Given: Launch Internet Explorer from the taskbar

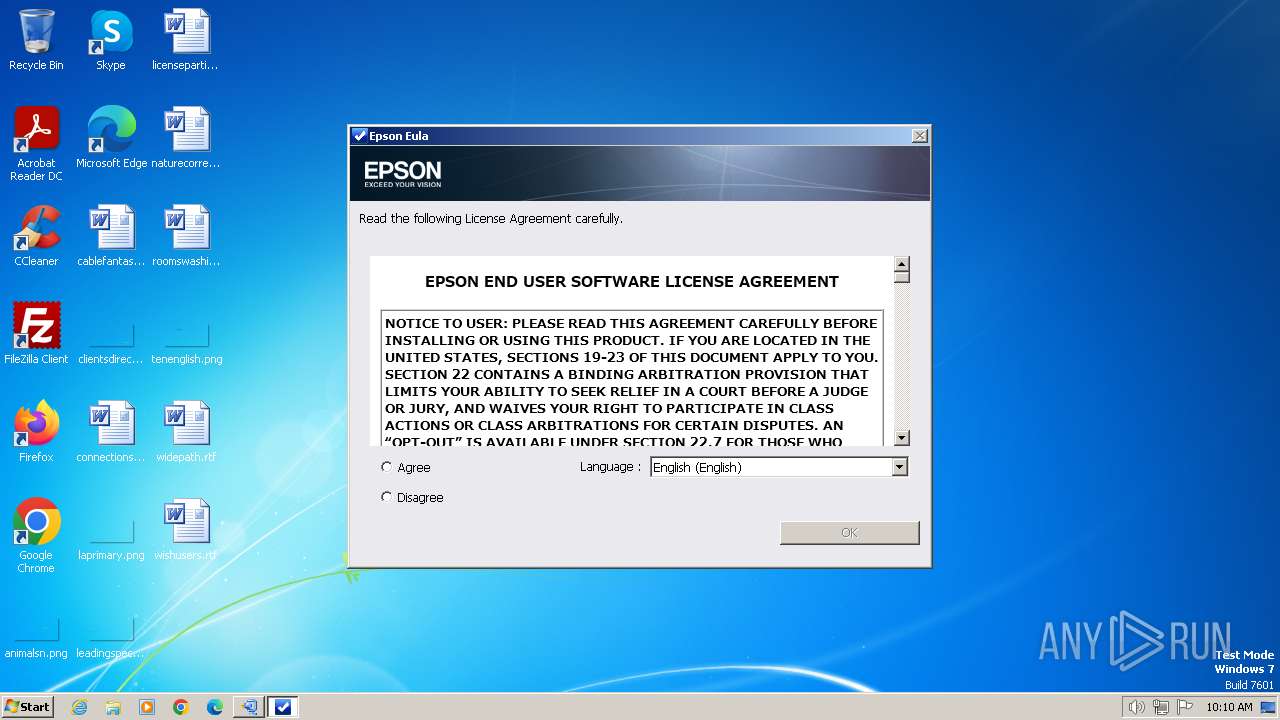Looking at the screenshot, I should click(x=79, y=707).
